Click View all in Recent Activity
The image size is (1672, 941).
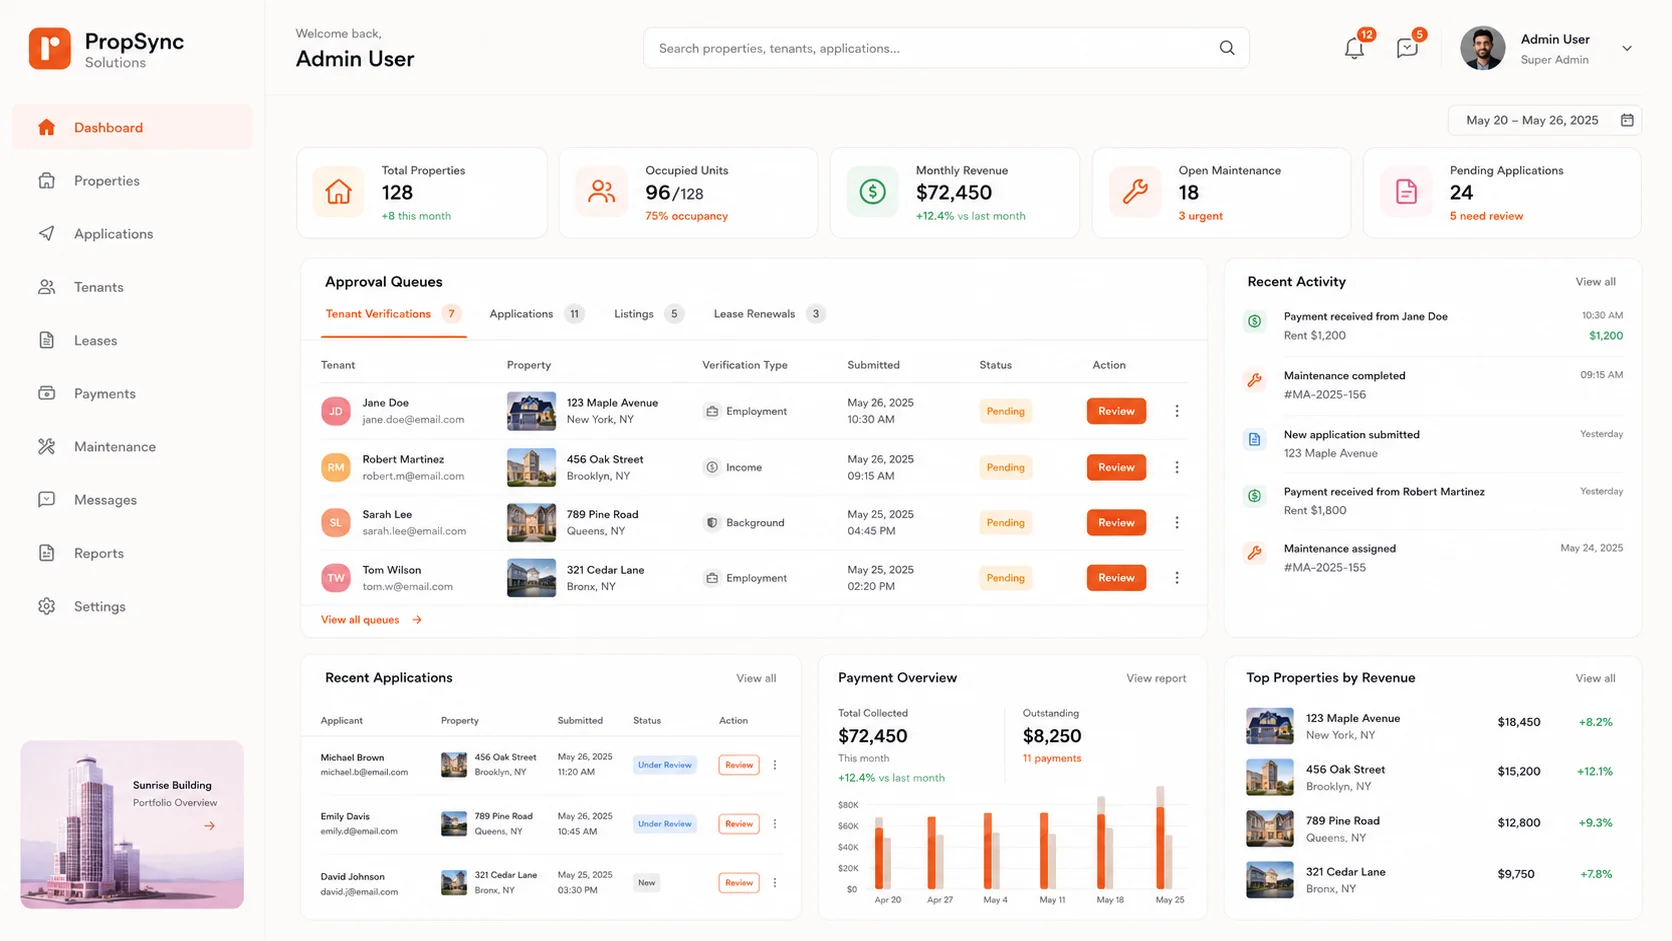click(x=1595, y=282)
